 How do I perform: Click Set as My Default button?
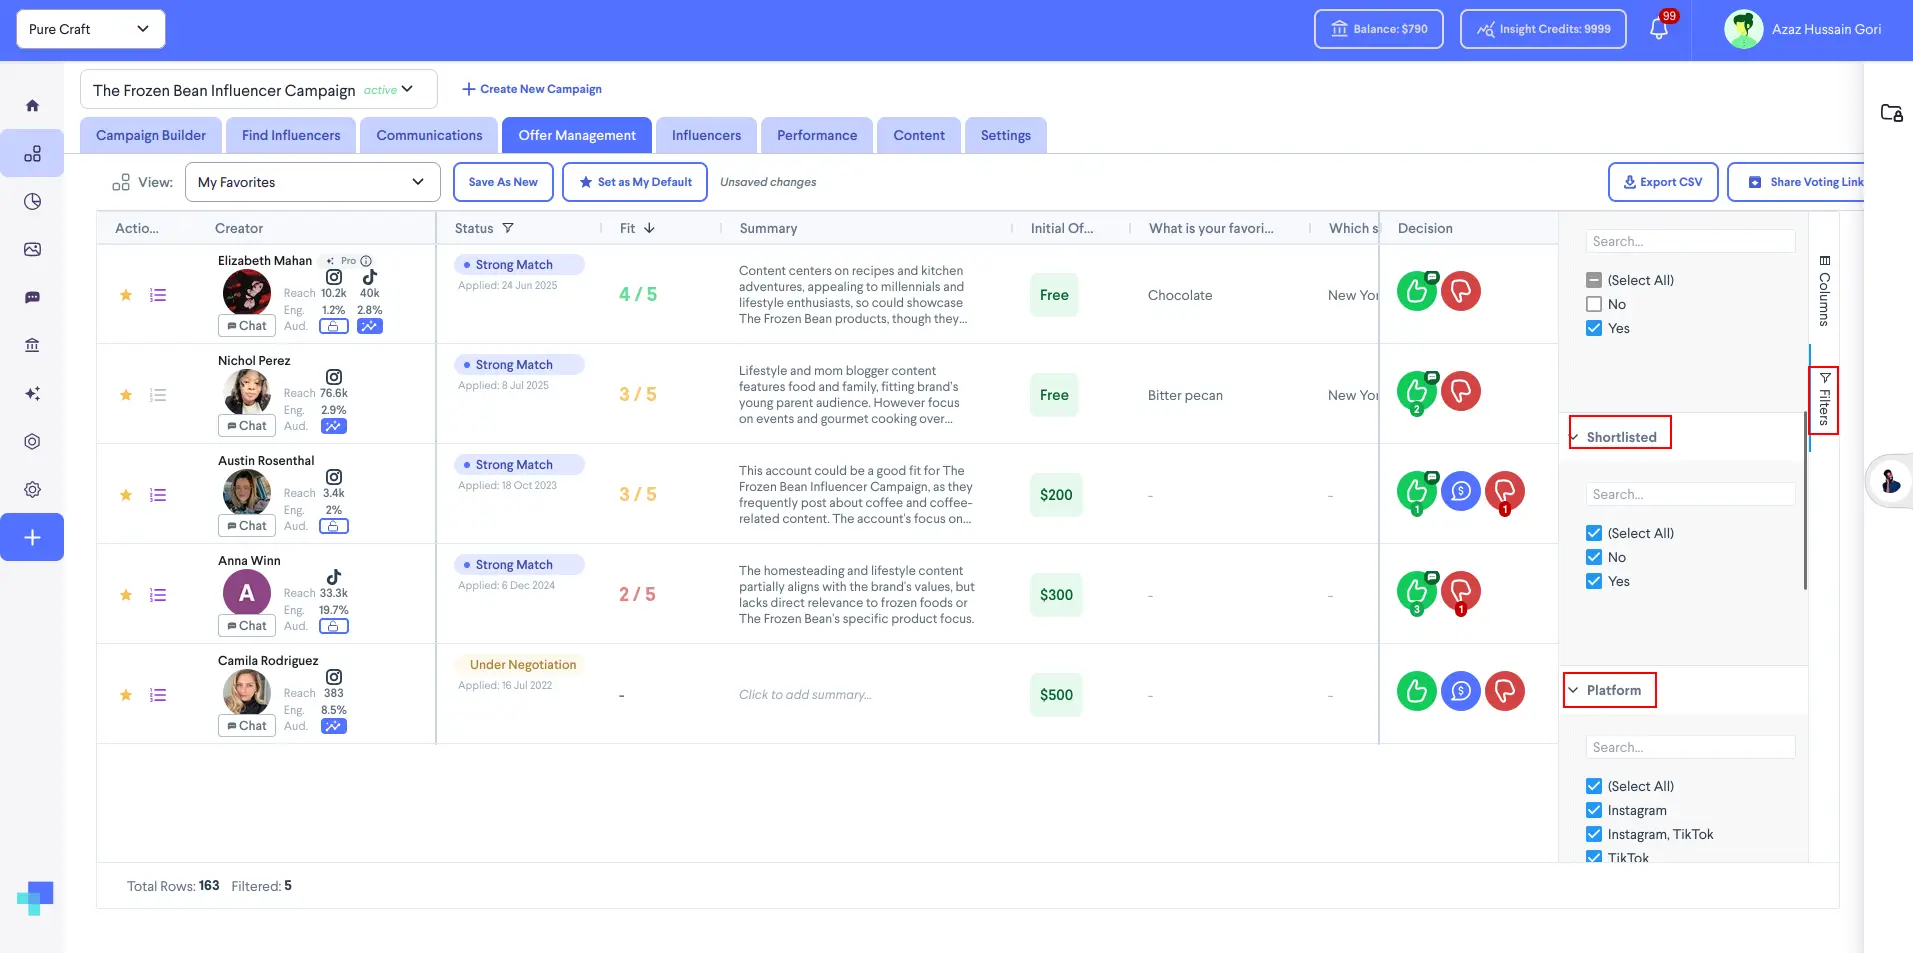tap(635, 182)
